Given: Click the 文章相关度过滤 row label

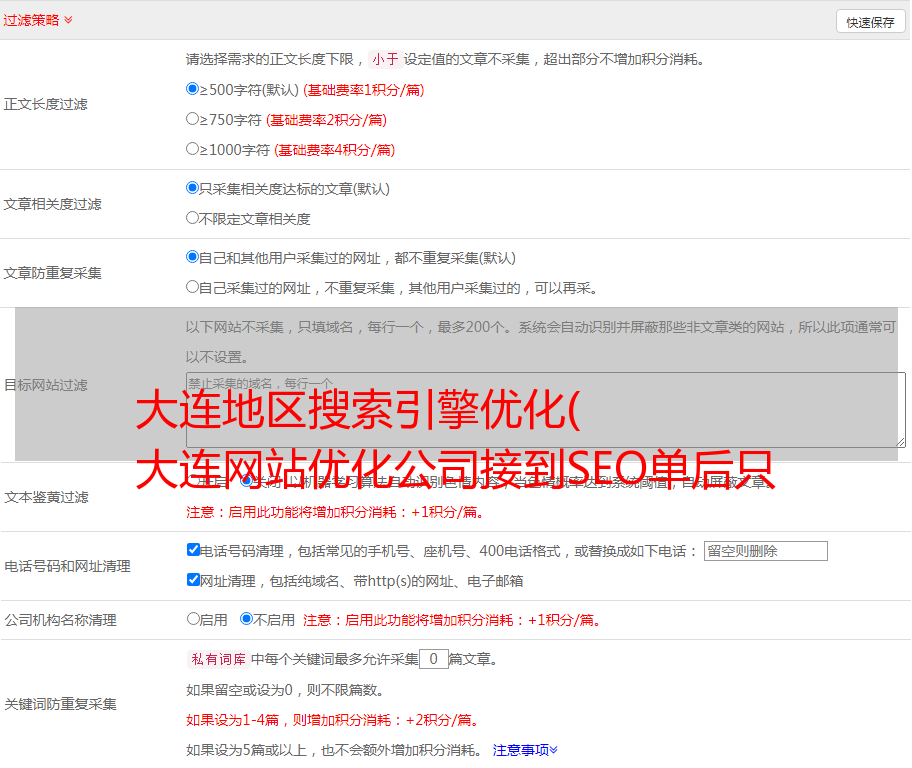Looking at the screenshot, I should 52,204.
